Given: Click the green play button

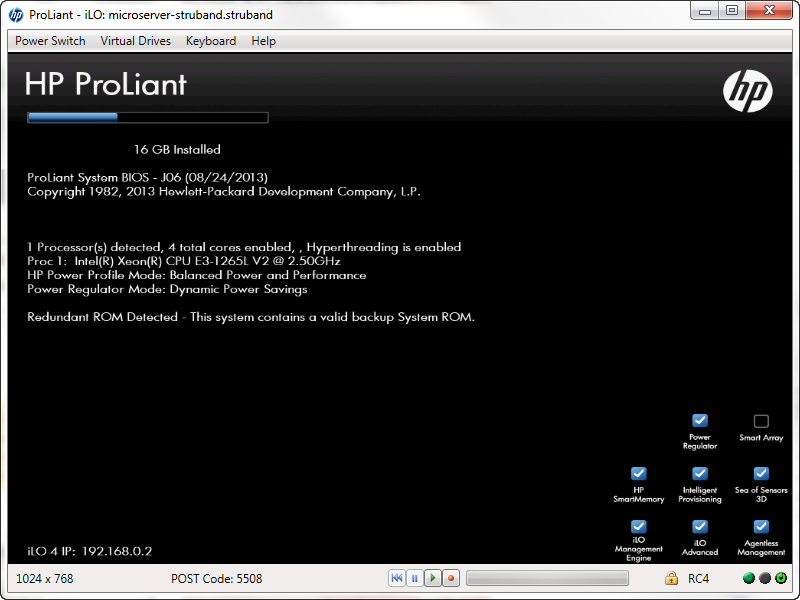Looking at the screenshot, I should [432, 578].
